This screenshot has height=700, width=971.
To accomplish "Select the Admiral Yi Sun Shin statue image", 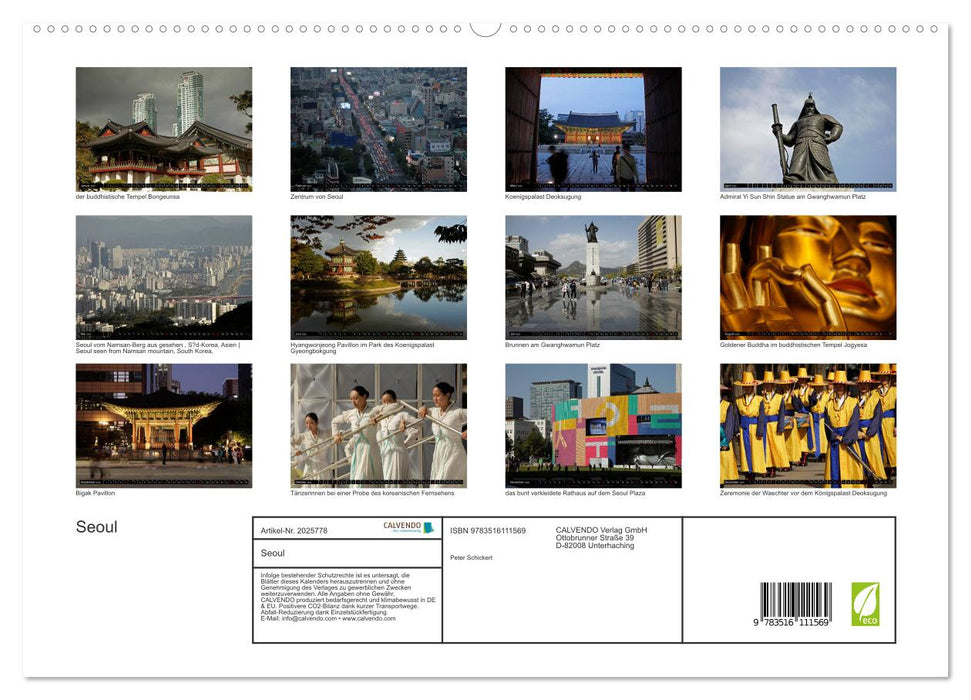I will 806,129.
